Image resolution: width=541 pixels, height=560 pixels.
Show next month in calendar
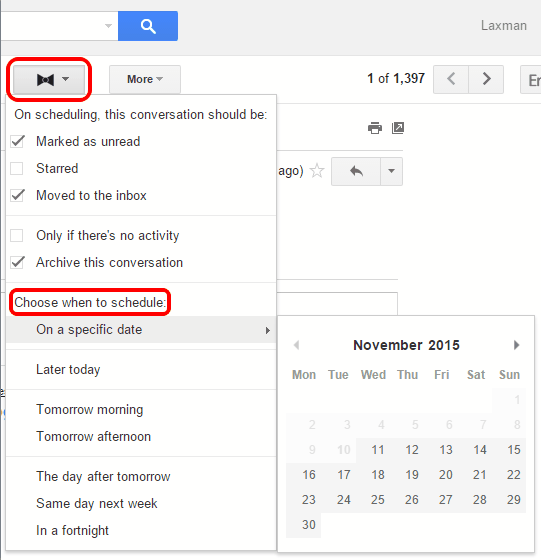tap(516, 345)
